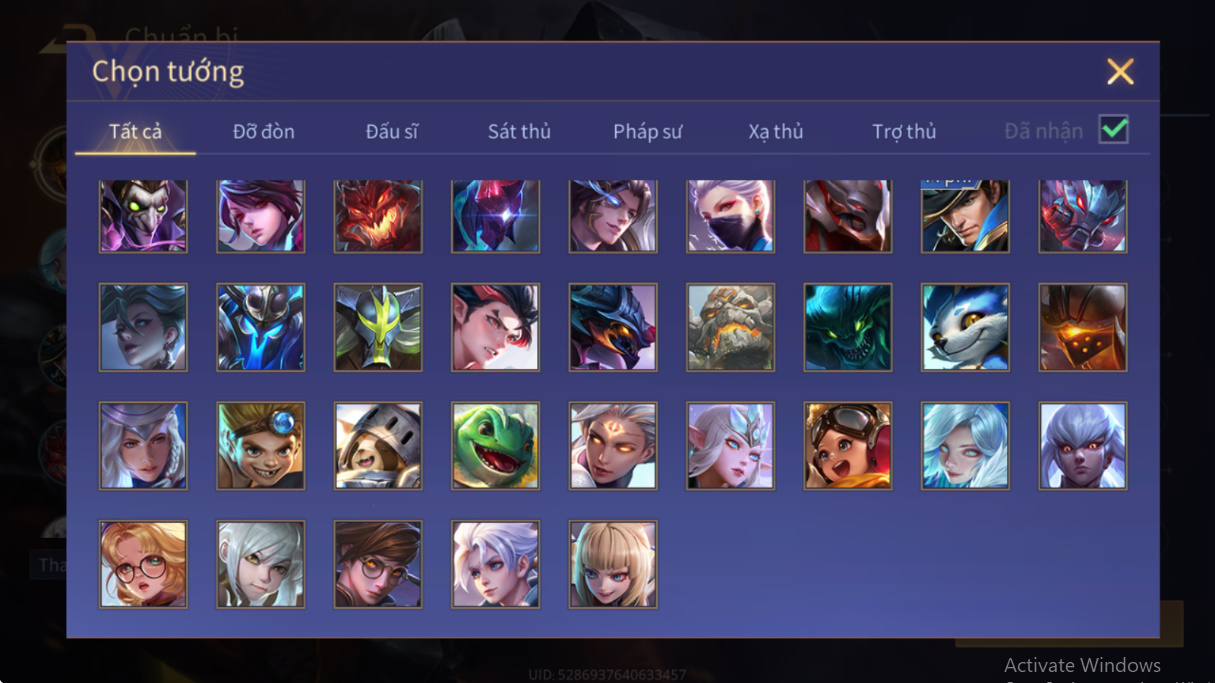The width and height of the screenshot is (1215, 683).
Task: Open the Đấu sĩ hero tab
Action: click(x=392, y=132)
